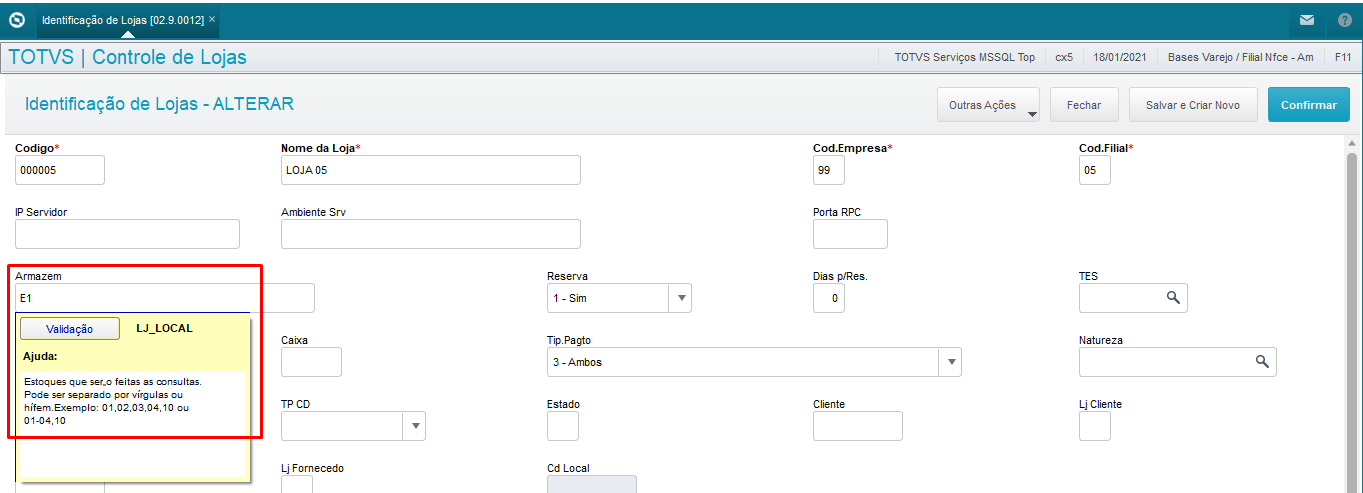Click the Ambiente Srv input field
Viewport: 1363px width, 493px height.
[x=431, y=234]
